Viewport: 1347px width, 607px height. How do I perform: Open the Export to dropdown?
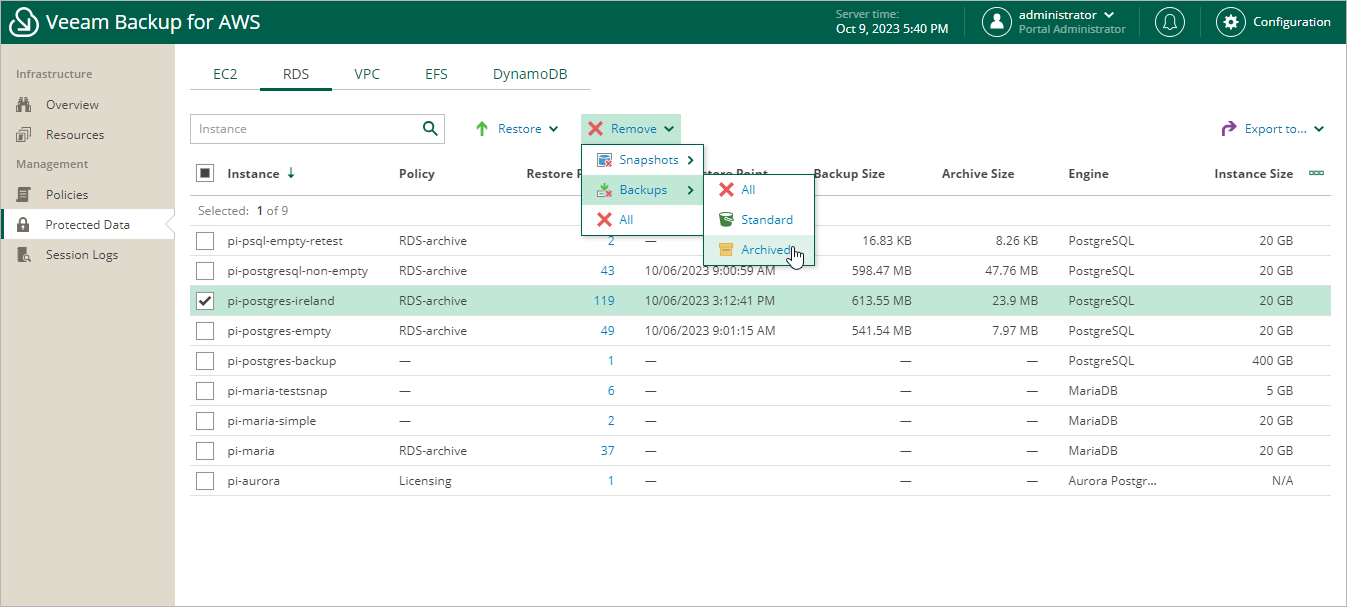pyautogui.click(x=1272, y=129)
